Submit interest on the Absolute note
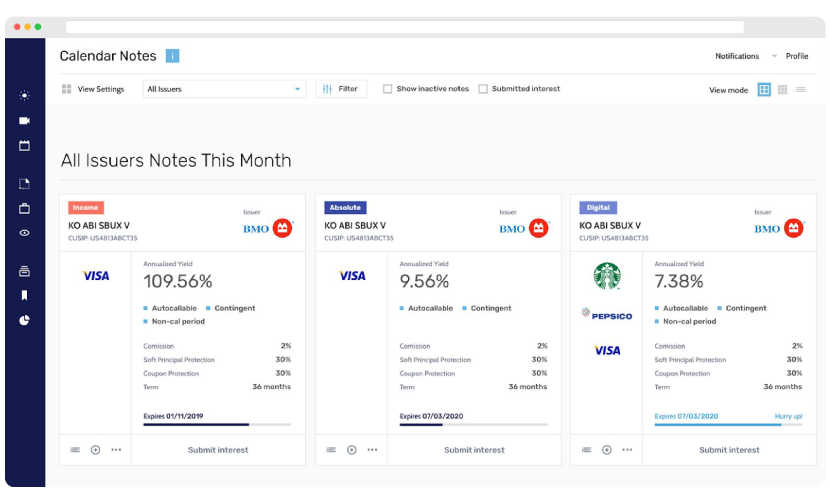830x494 pixels. tap(474, 450)
